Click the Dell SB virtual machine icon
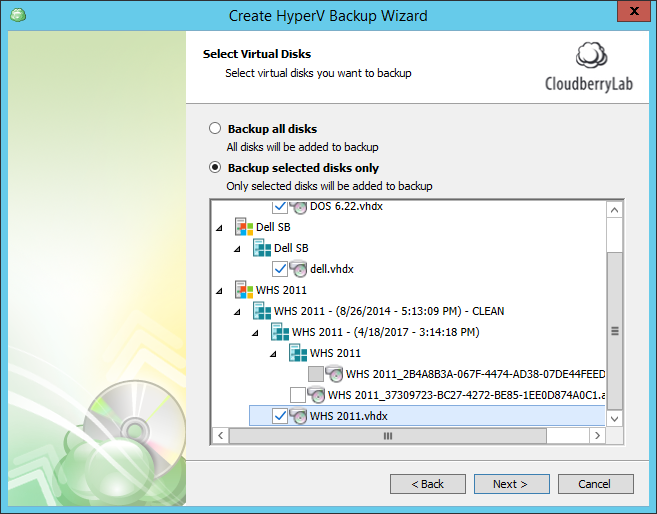Screen dimensions: 657x514 [244, 227]
